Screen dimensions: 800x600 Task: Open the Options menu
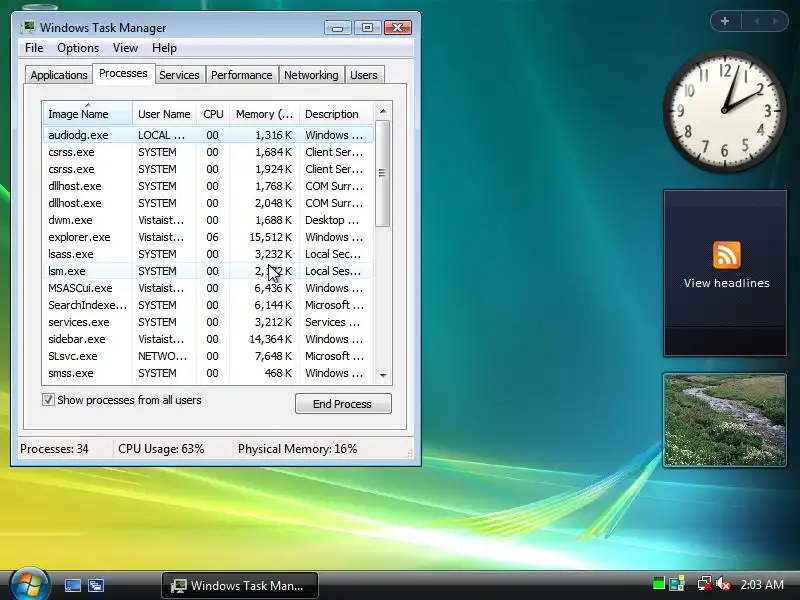click(78, 48)
